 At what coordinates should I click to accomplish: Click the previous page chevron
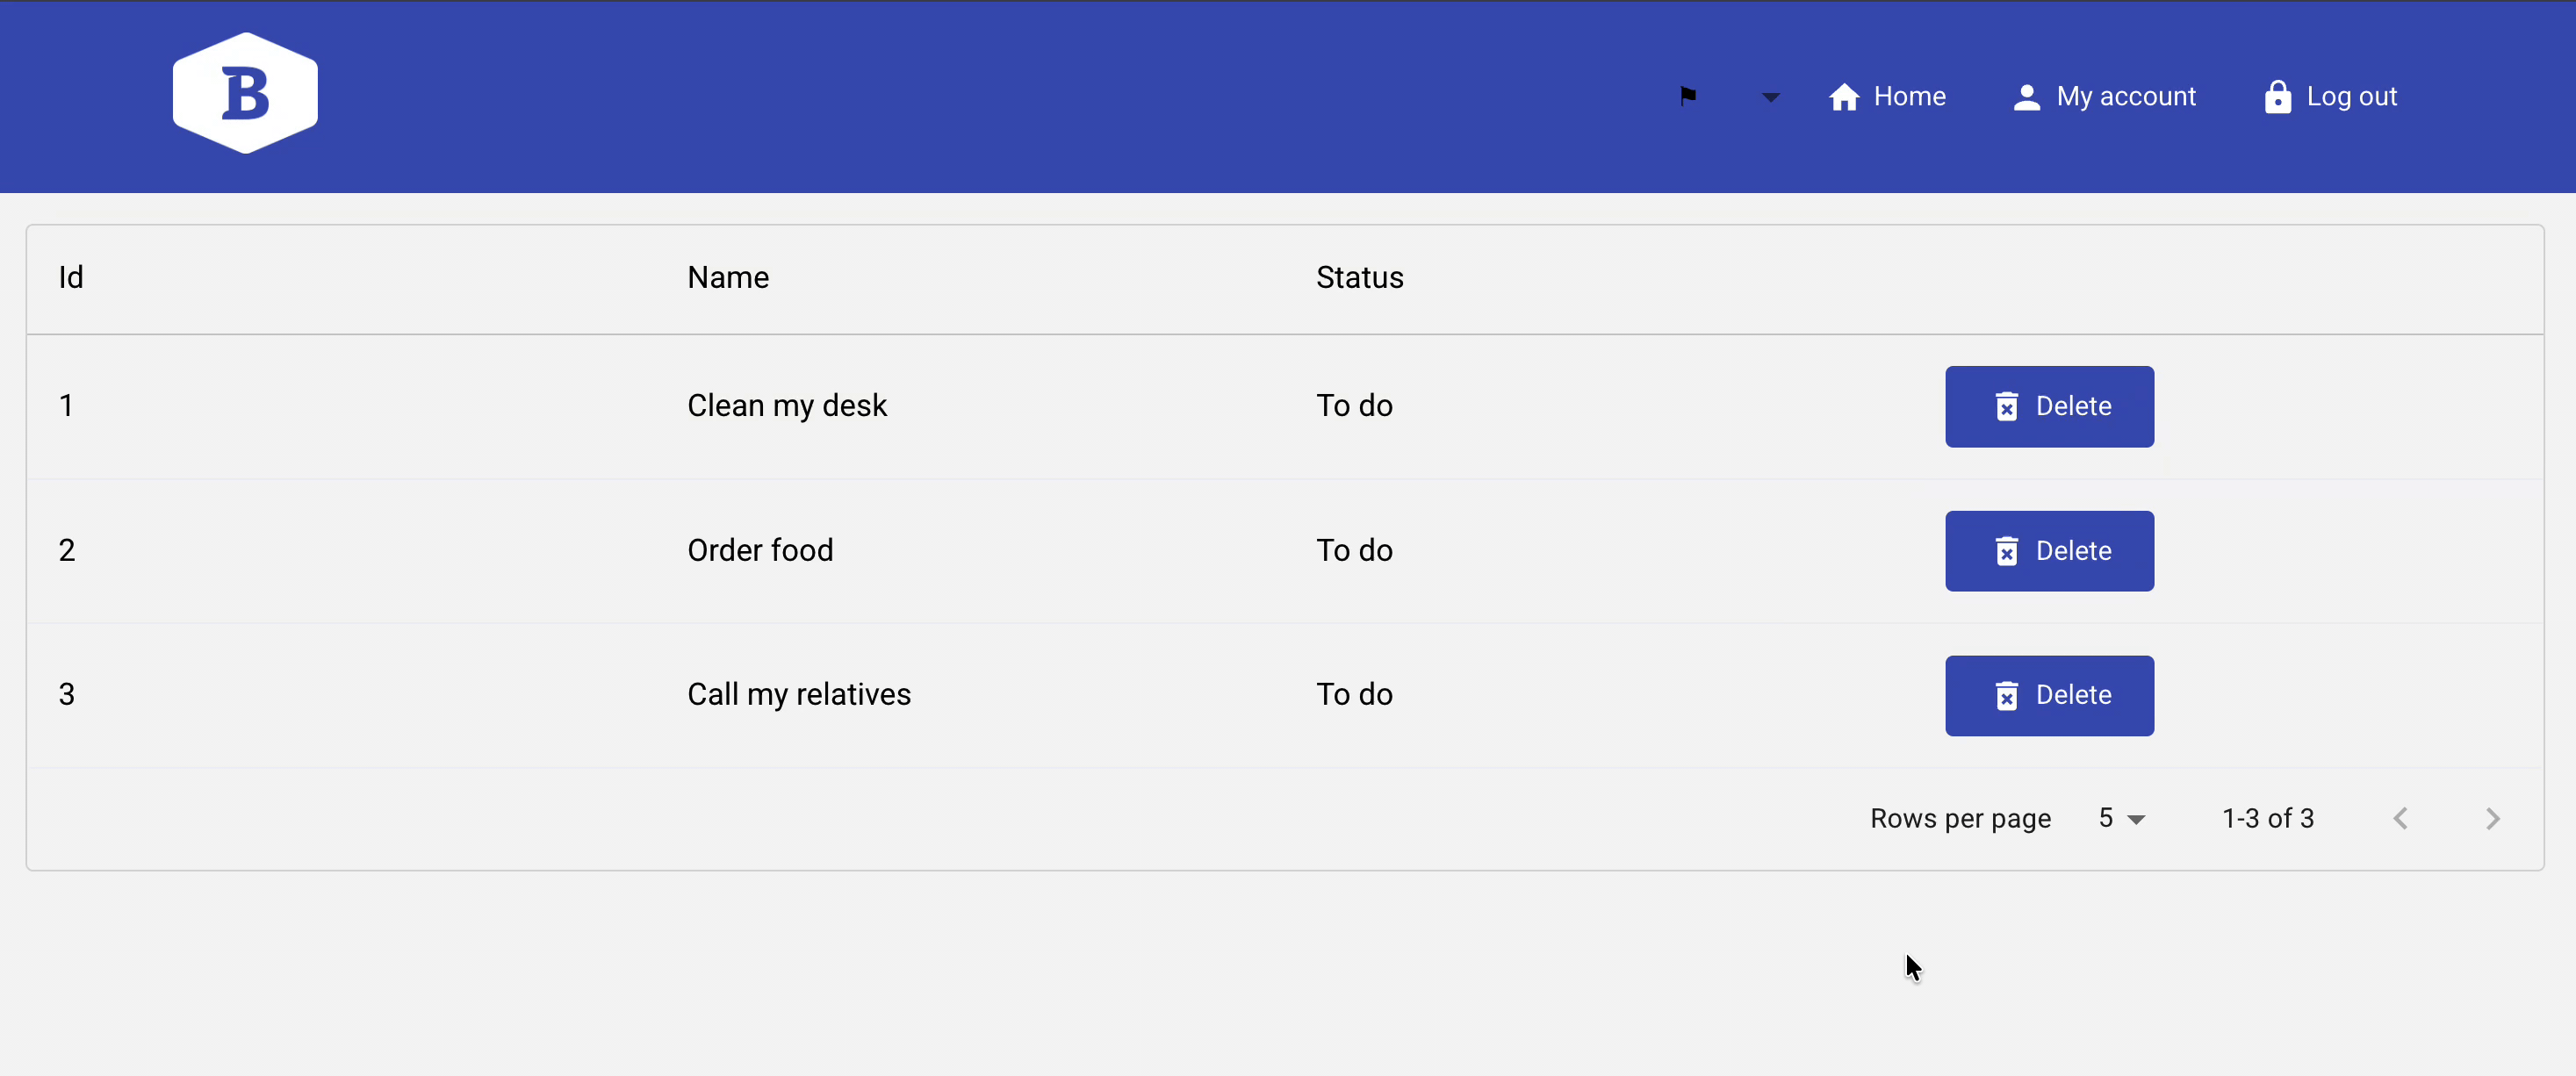2400,819
